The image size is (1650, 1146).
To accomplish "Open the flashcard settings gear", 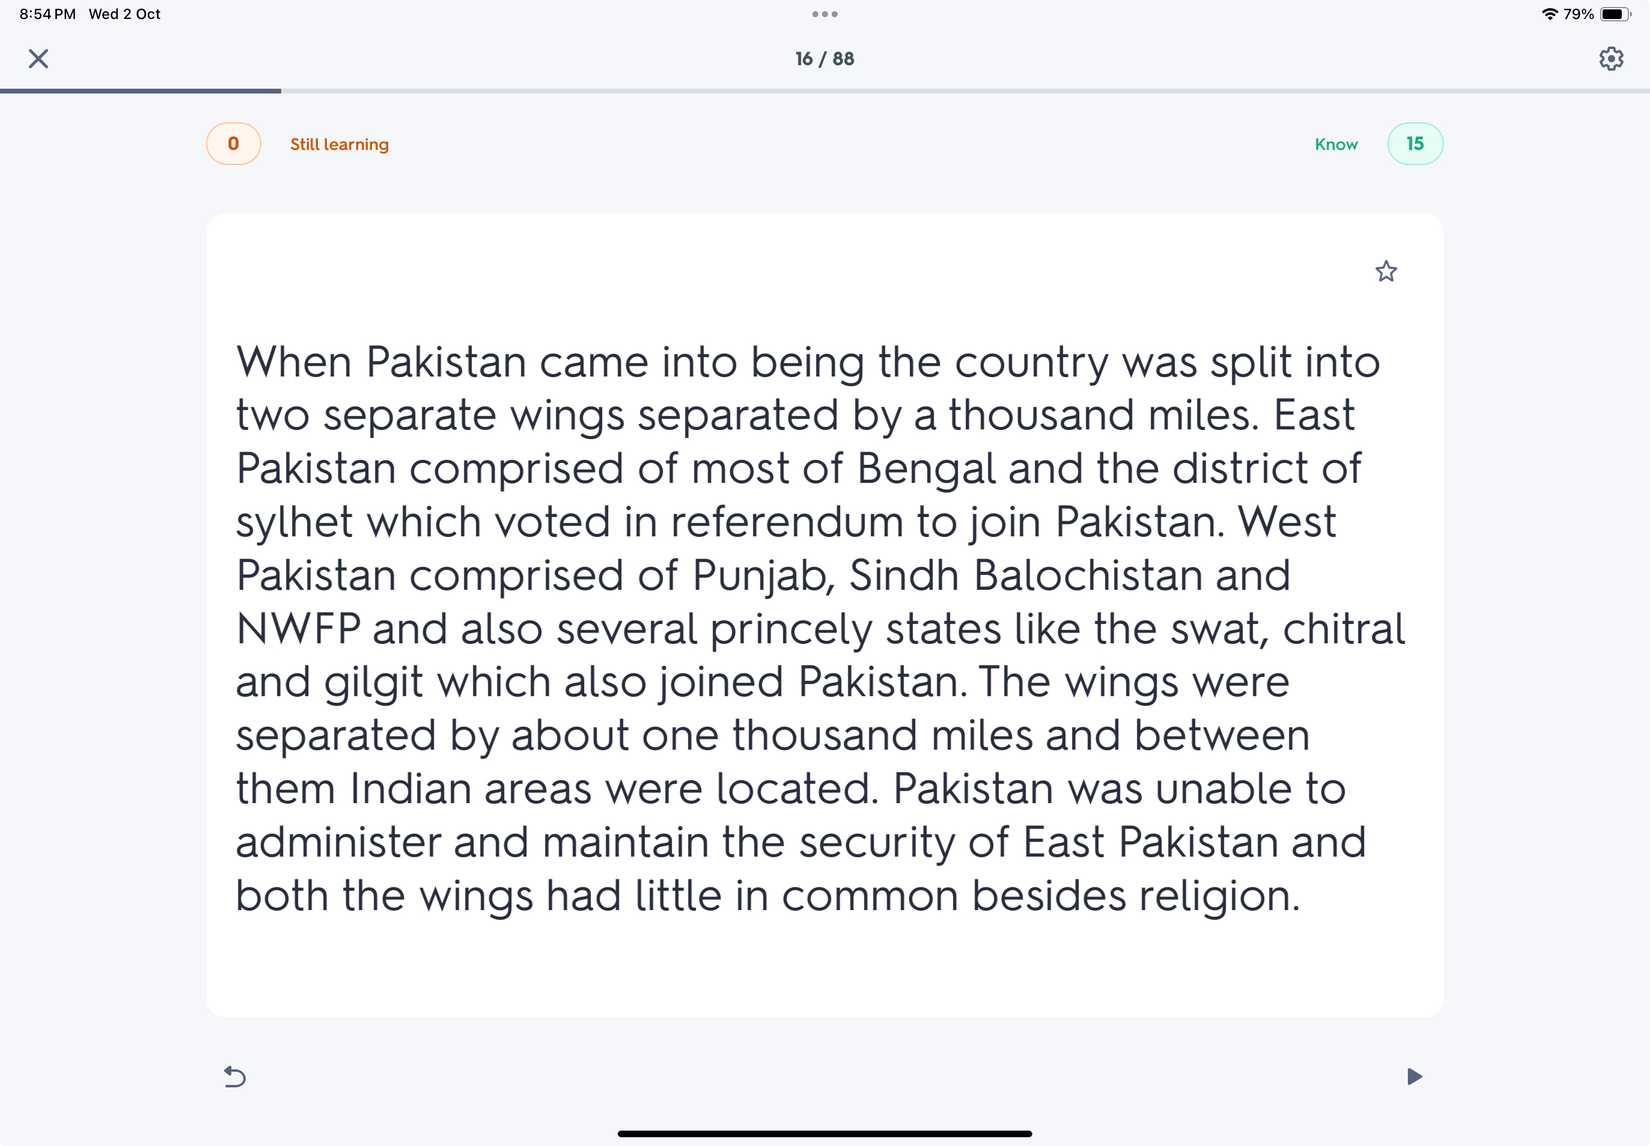I will (x=1611, y=59).
